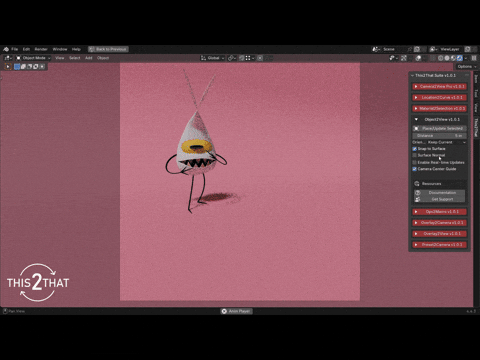Image resolution: width=480 pixels, height=360 pixels.
Task: Expand the Overlay2Camera panel
Action: pos(439,223)
